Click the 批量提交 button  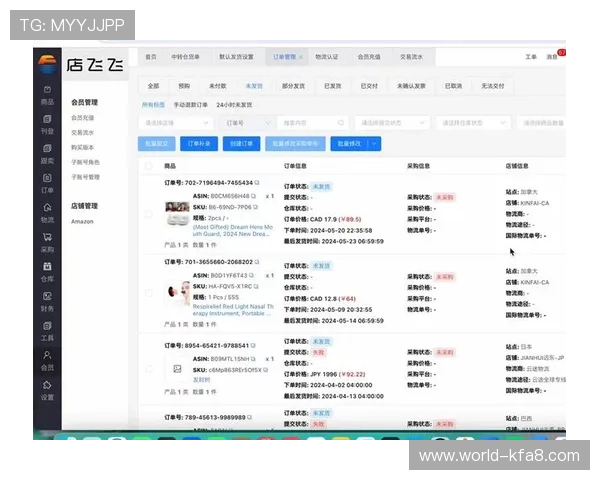tap(157, 144)
